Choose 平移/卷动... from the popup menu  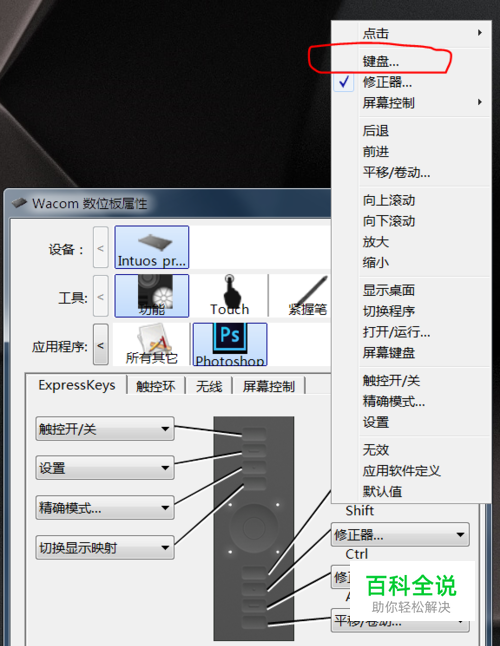tap(411, 172)
